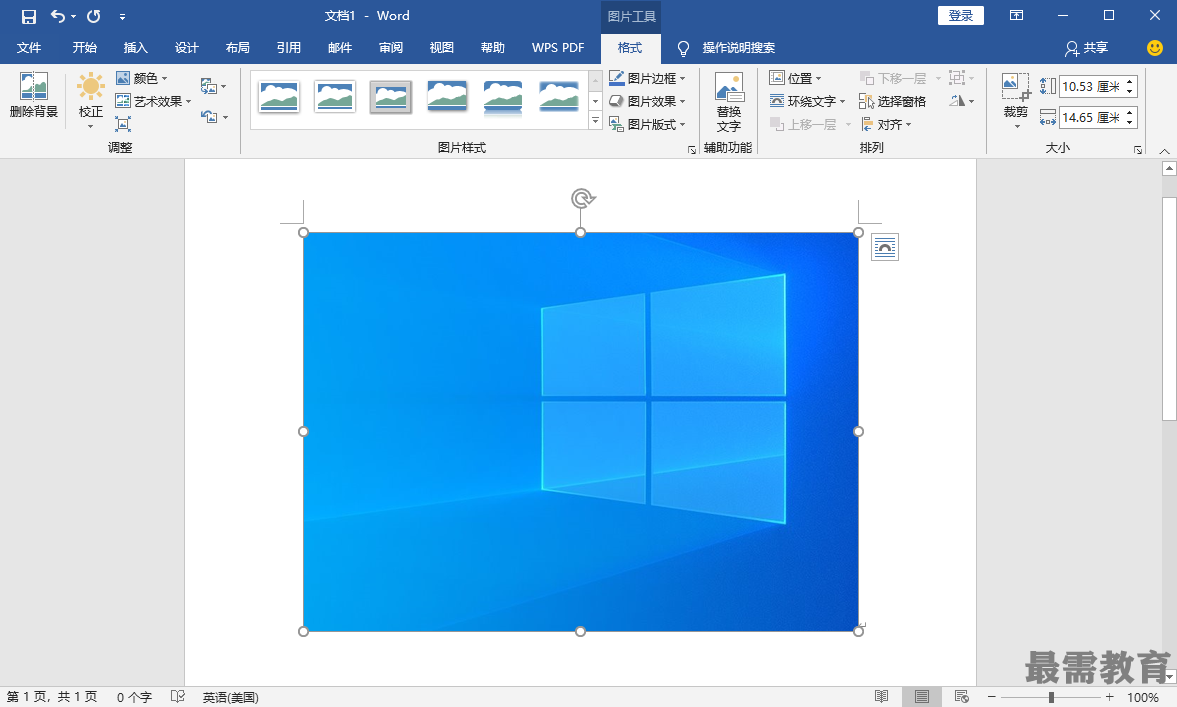Click language indicator 英语(美国)
Viewport: 1177px width, 707px height.
(230, 697)
